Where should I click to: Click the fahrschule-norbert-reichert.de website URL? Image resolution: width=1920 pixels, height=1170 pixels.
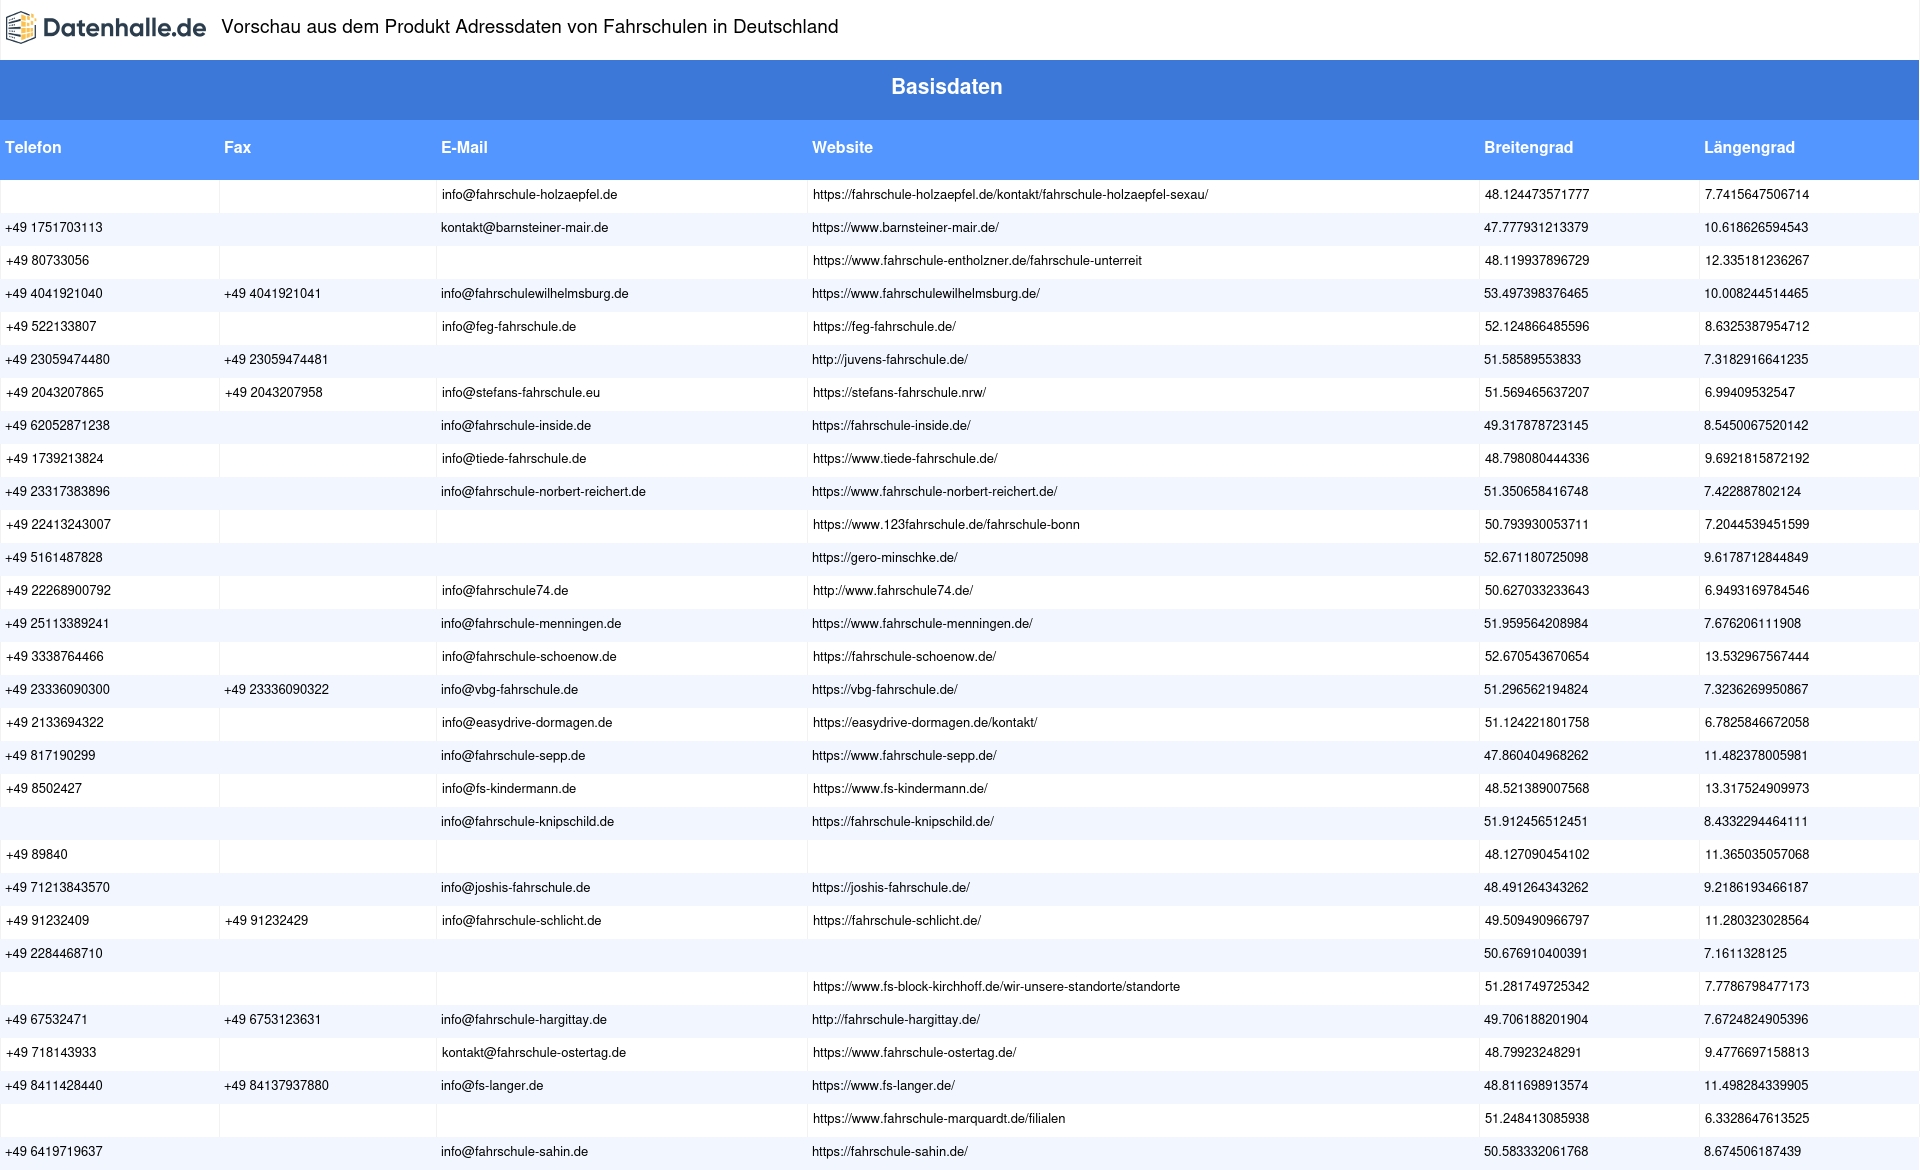(x=934, y=492)
